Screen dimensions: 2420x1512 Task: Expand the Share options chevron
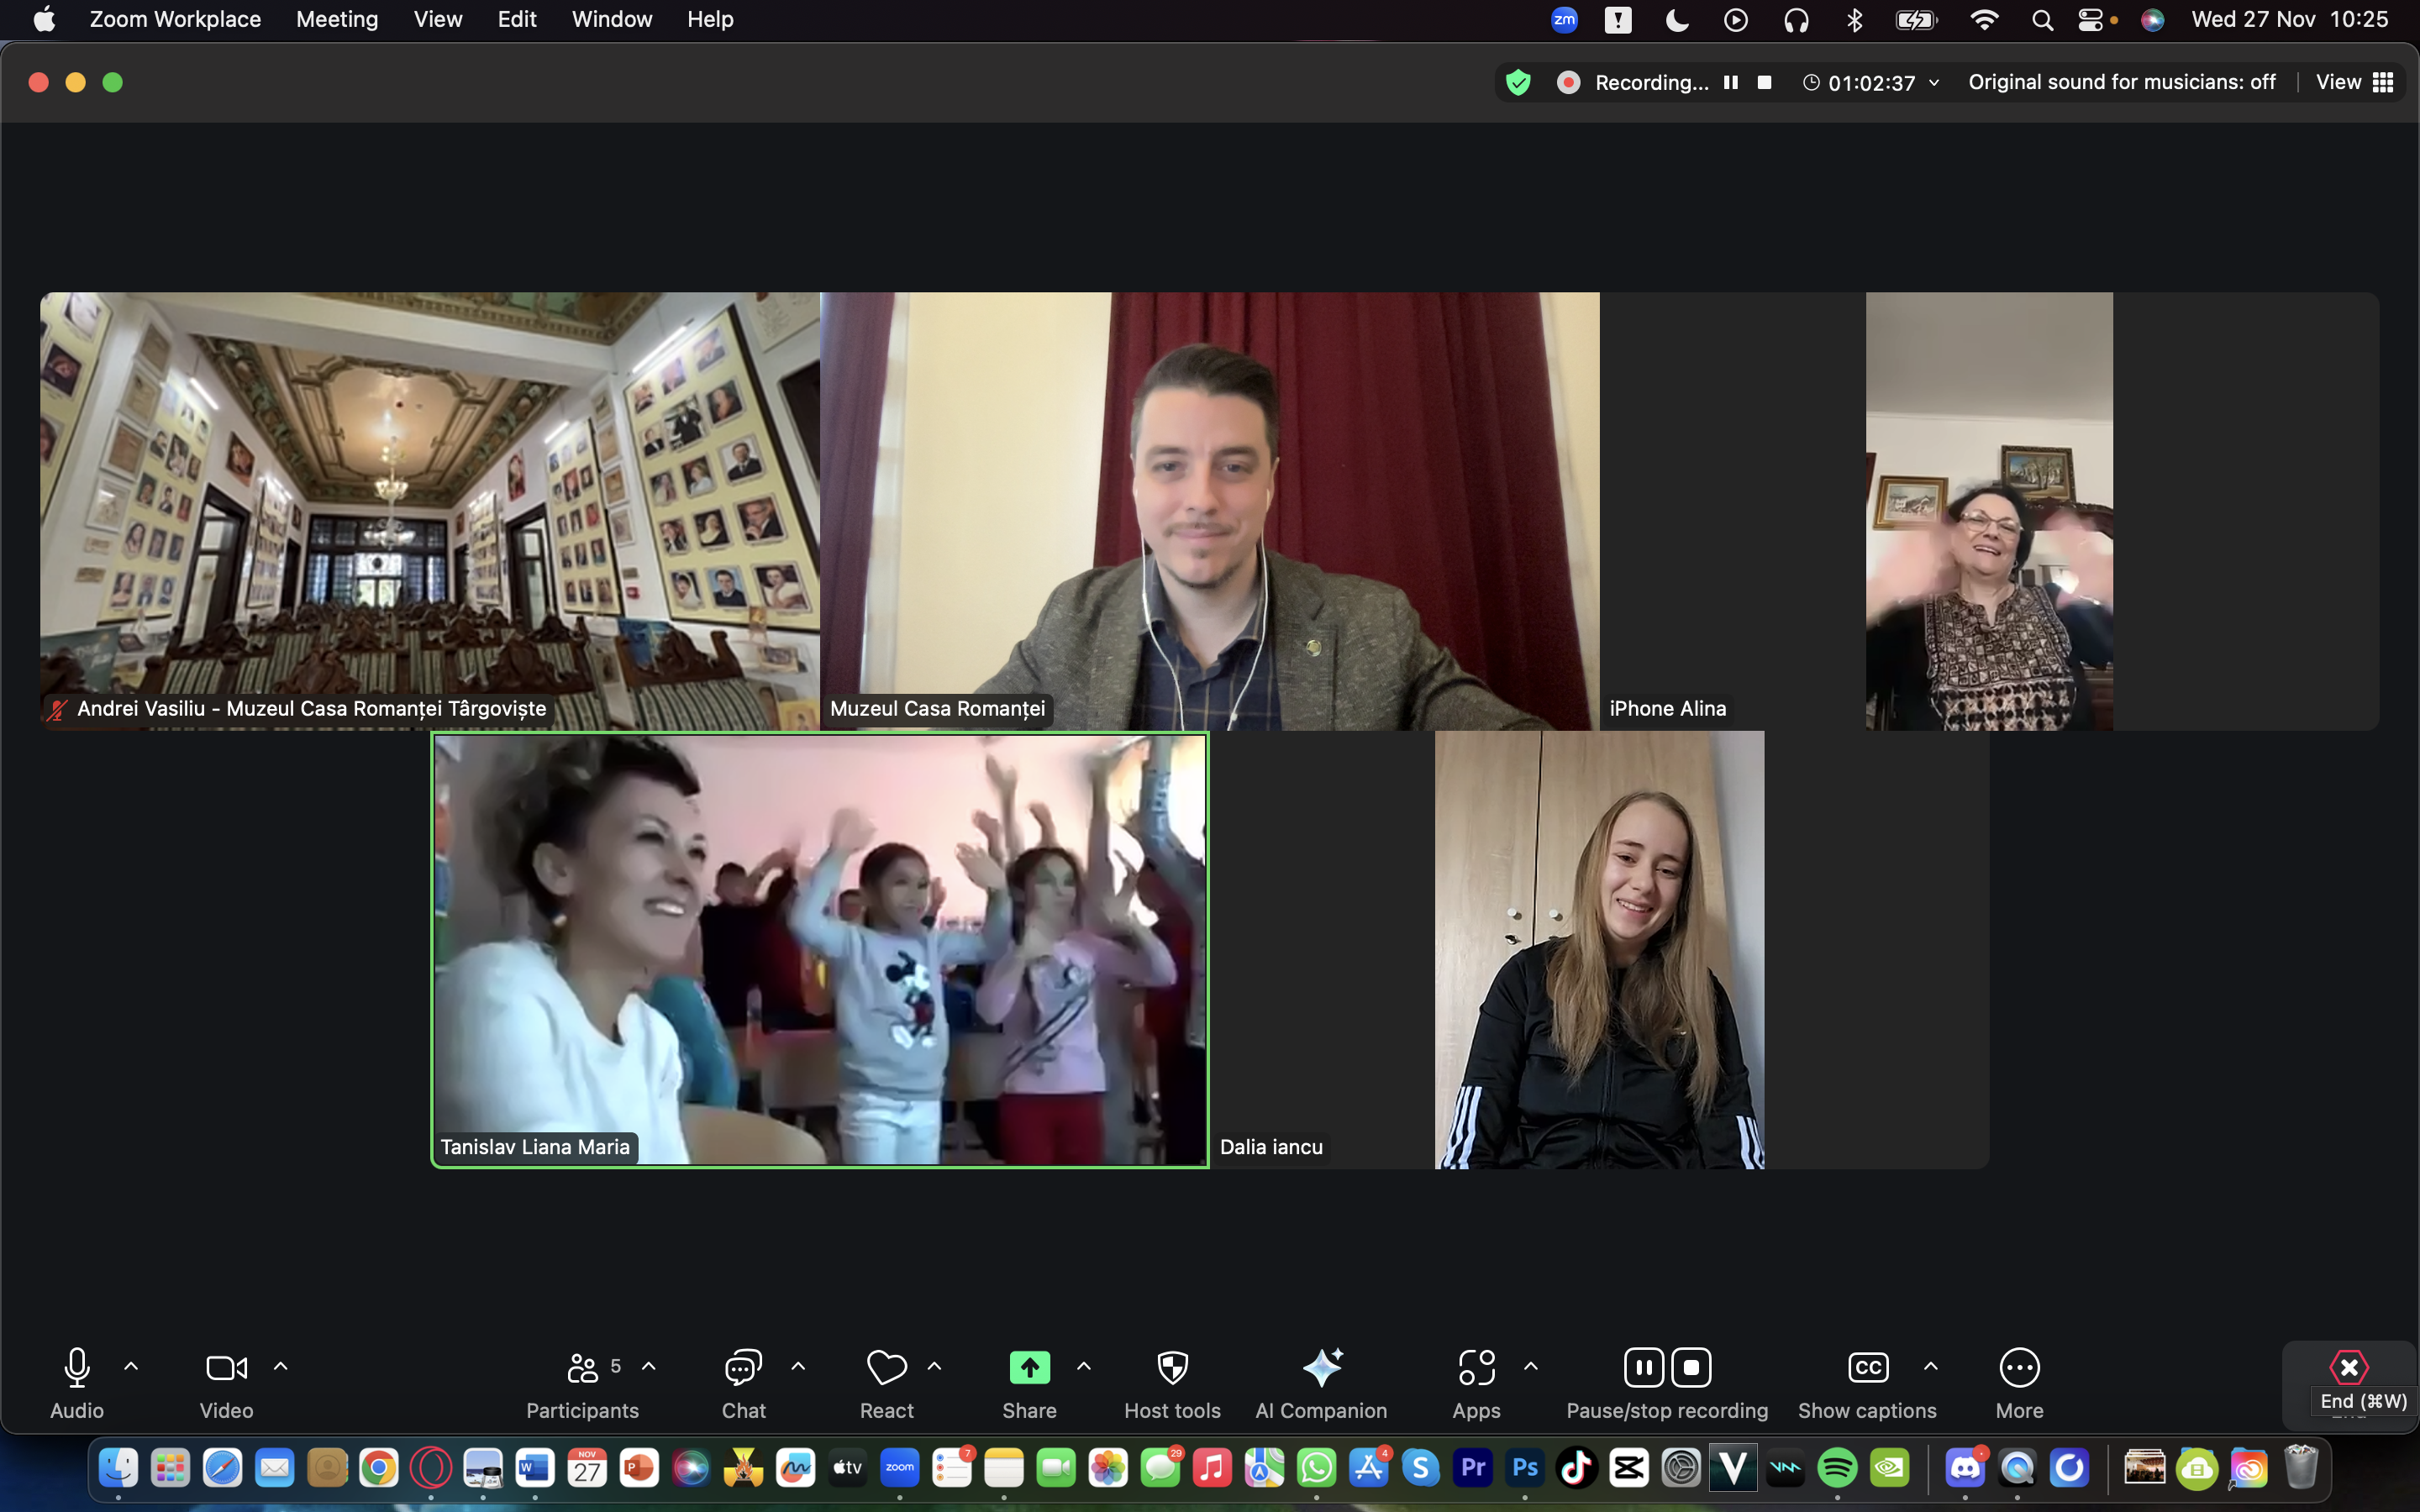(1084, 1365)
